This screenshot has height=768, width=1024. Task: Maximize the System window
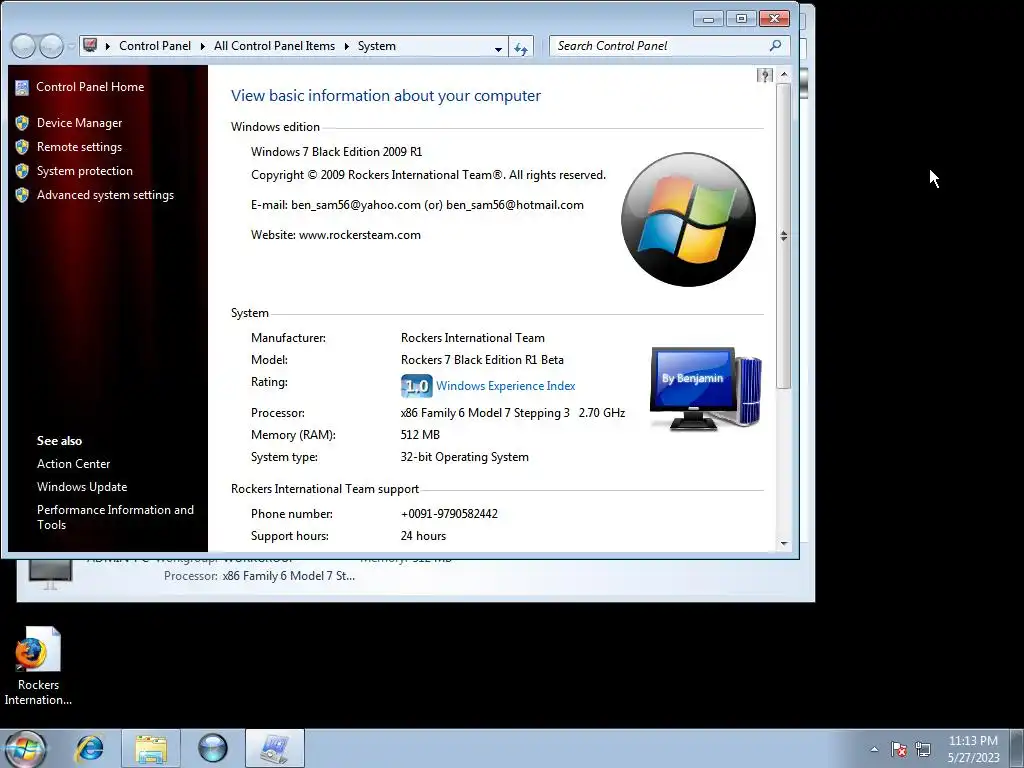pos(741,19)
